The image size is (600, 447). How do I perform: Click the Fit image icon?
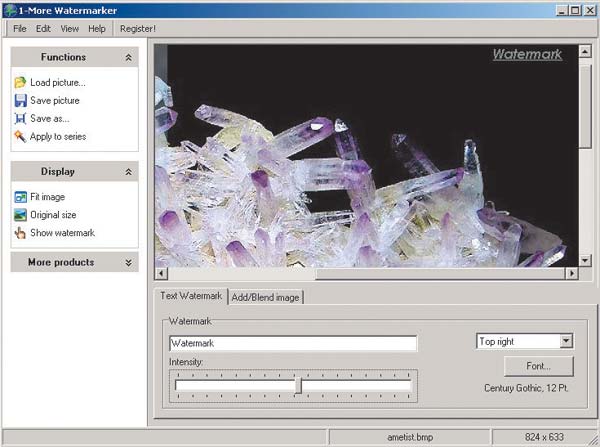tap(20, 197)
